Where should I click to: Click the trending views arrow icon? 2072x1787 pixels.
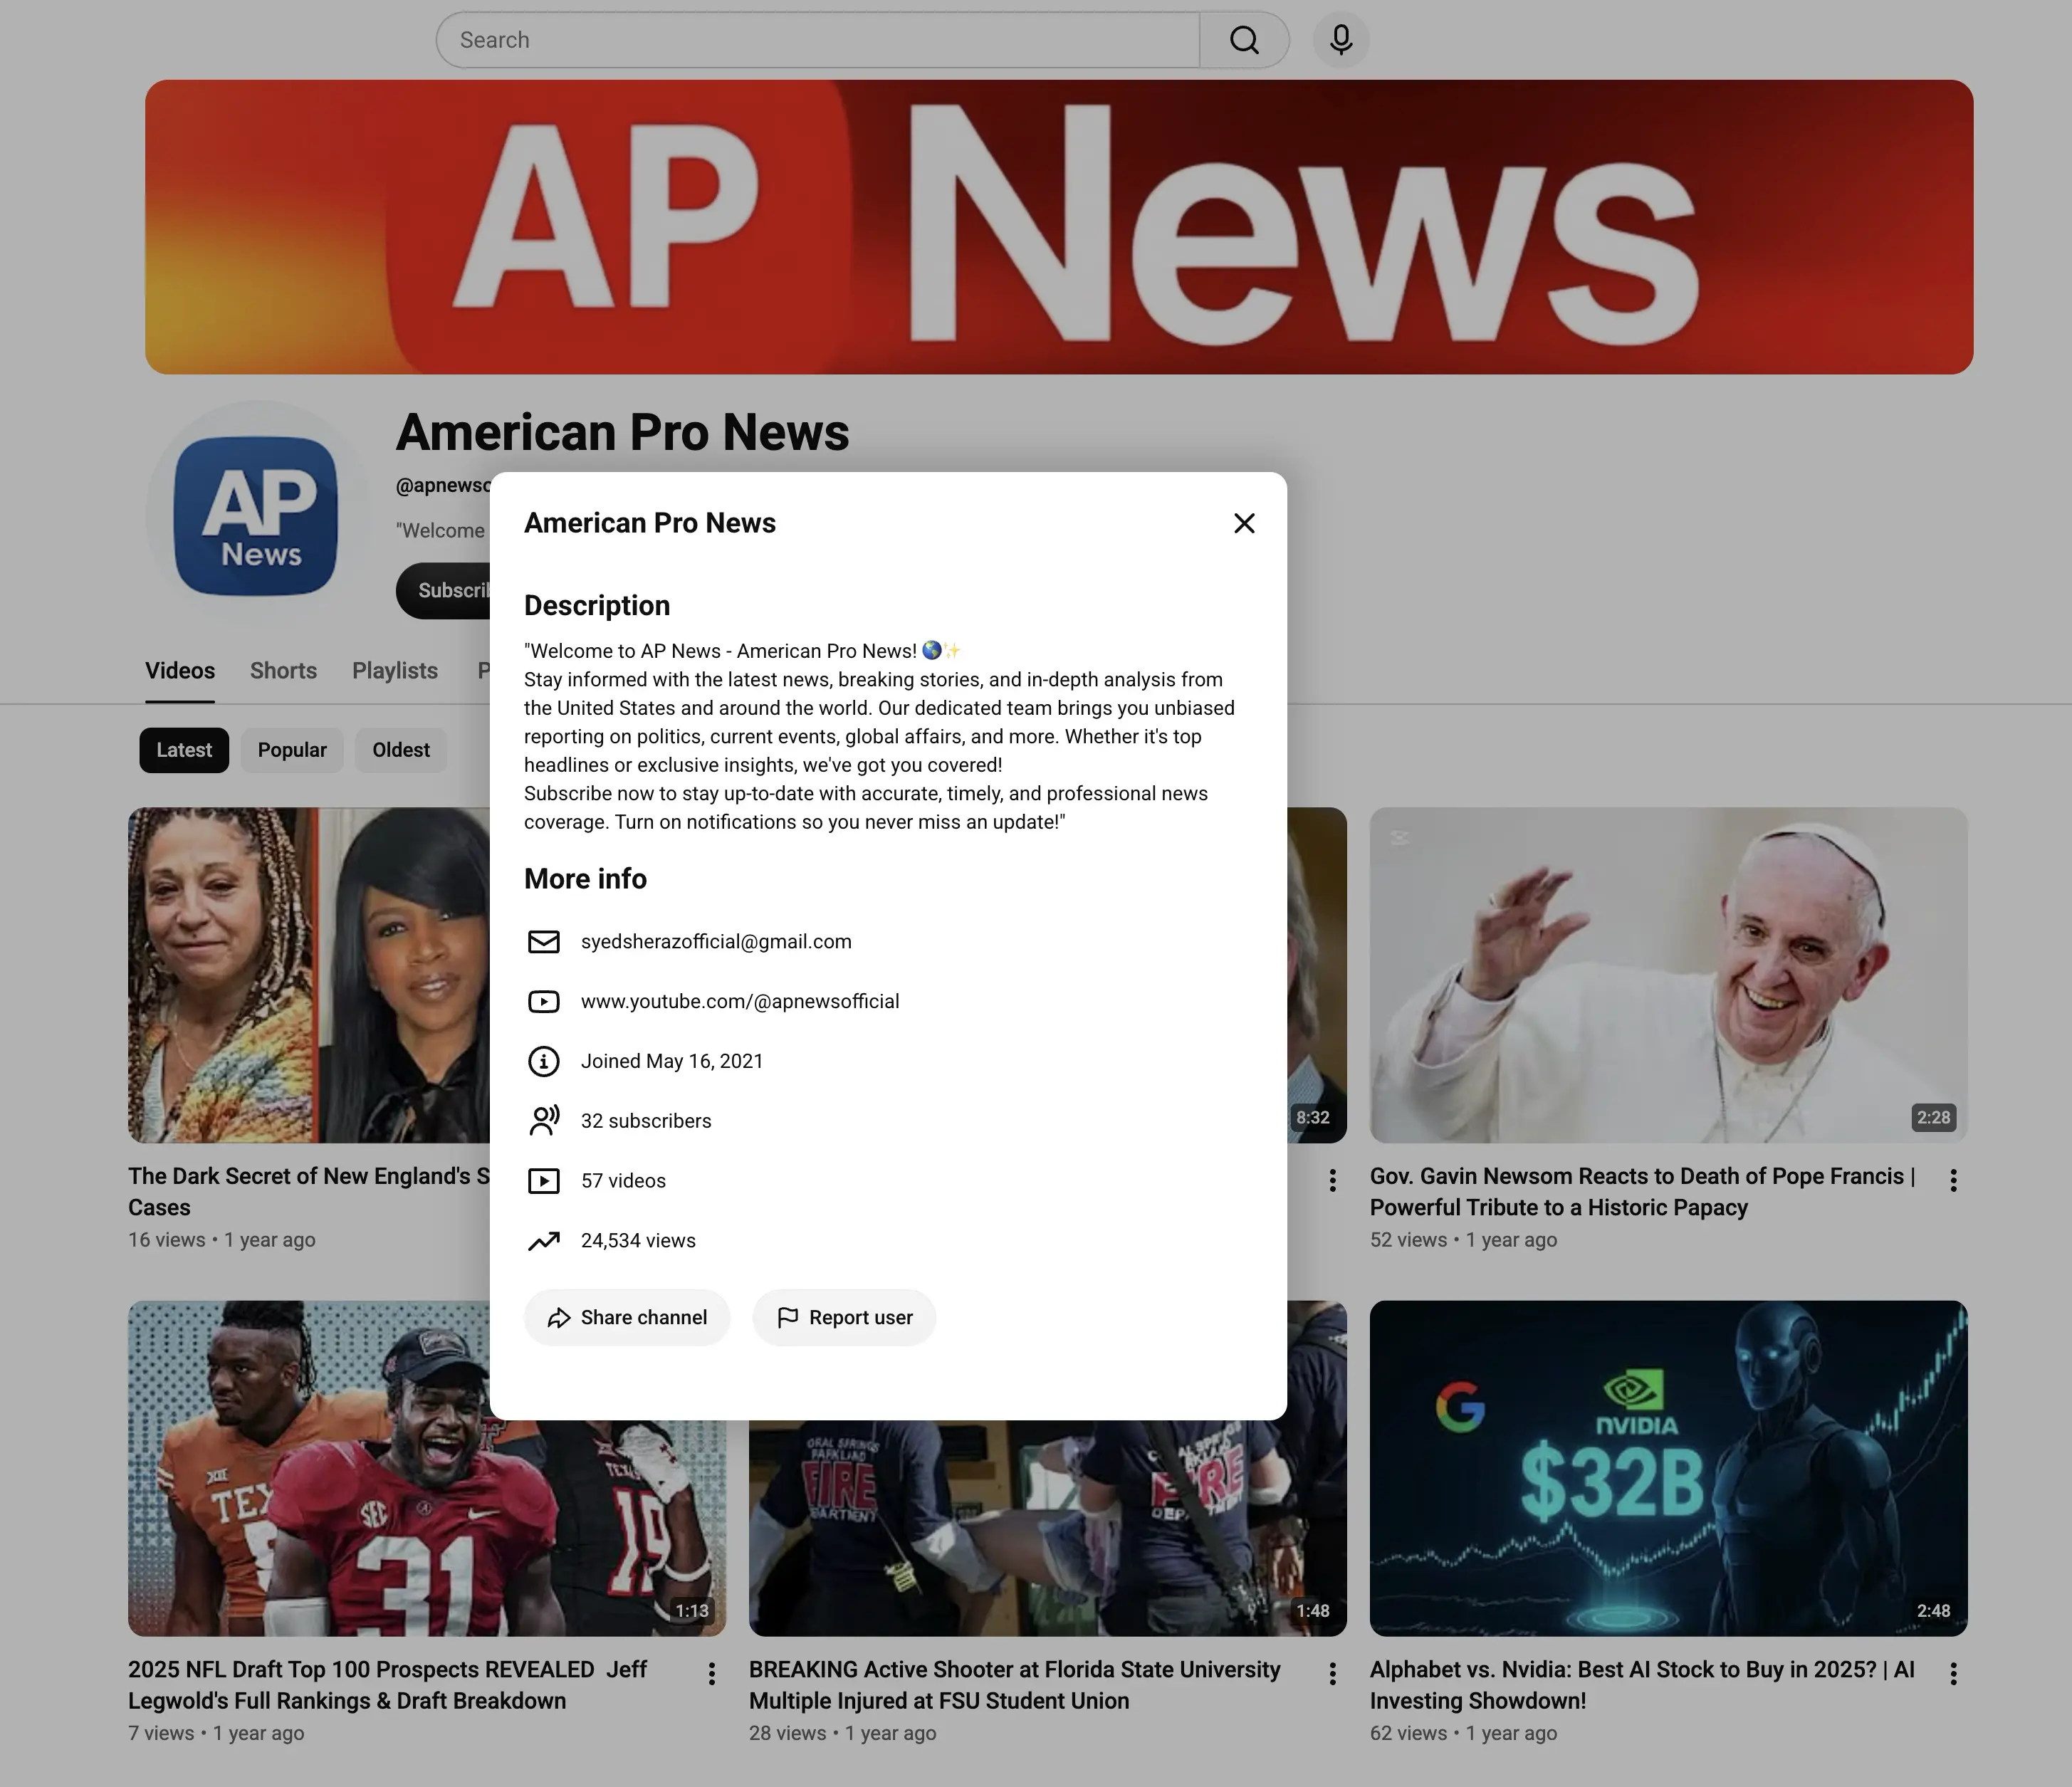544,1241
